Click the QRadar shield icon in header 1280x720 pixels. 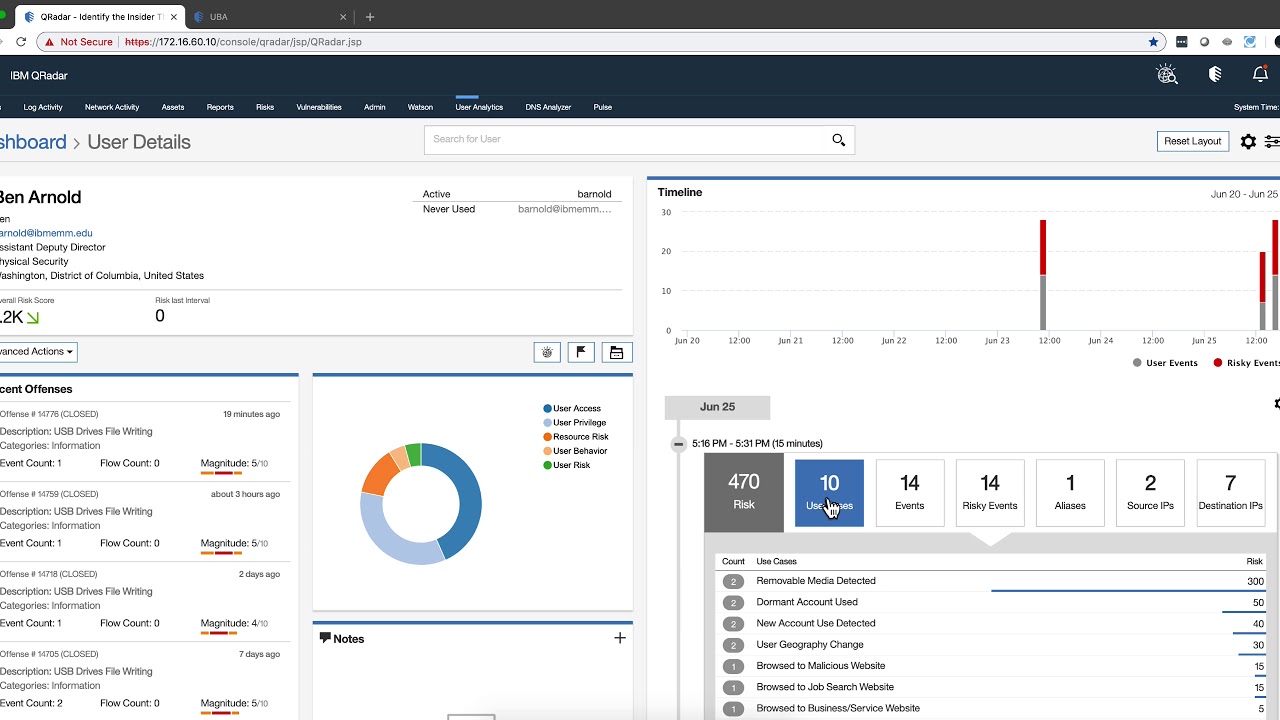(1215, 75)
